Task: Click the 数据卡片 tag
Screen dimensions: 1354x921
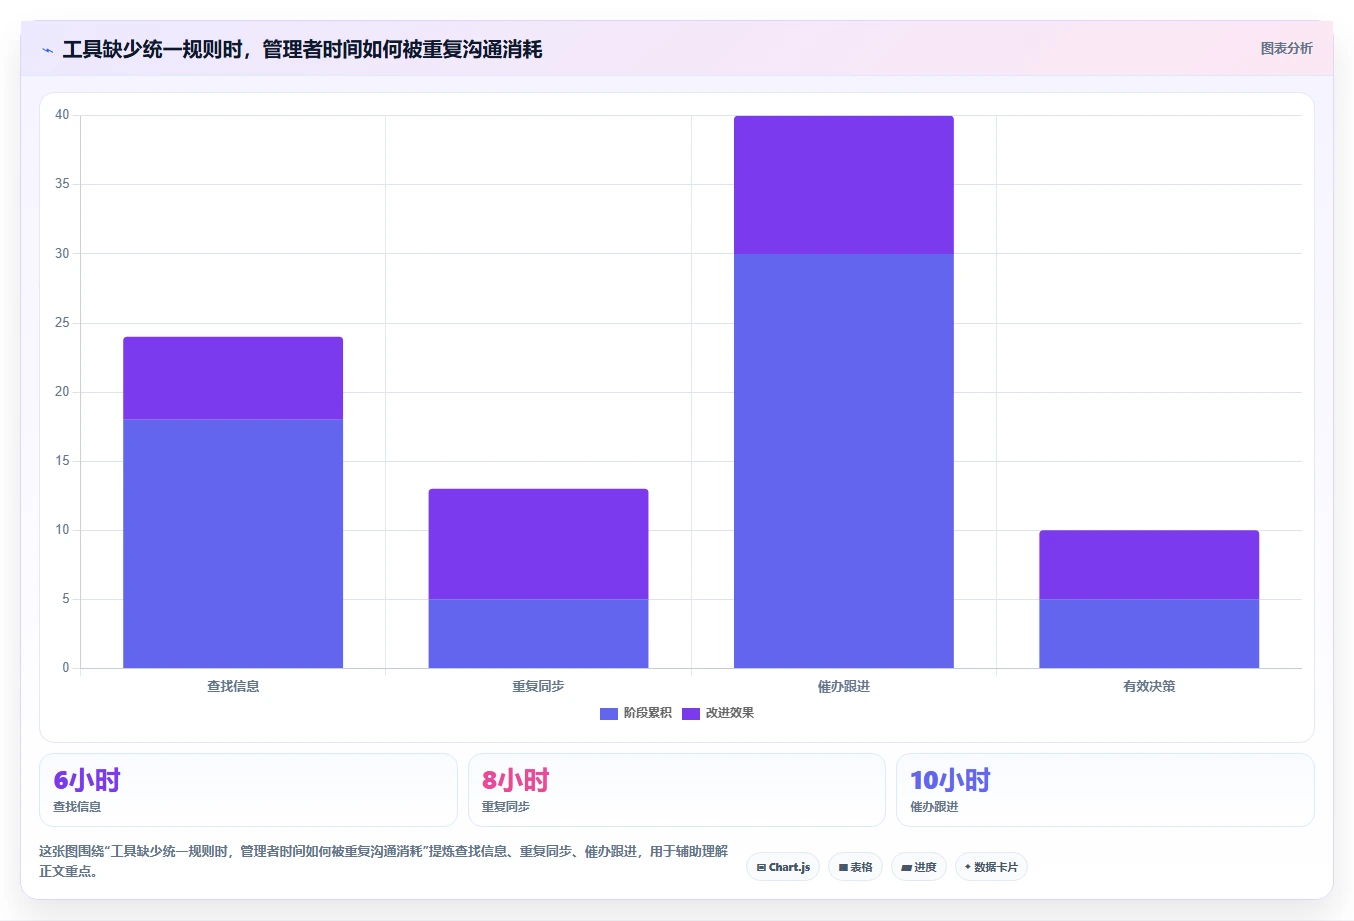Action: (991, 867)
